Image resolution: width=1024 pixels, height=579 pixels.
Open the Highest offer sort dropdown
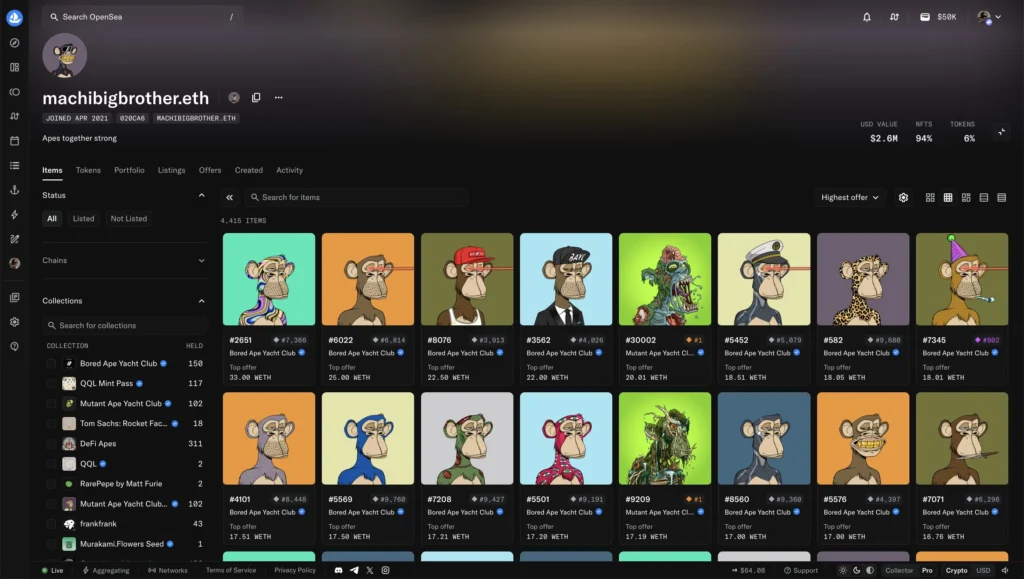click(x=850, y=197)
